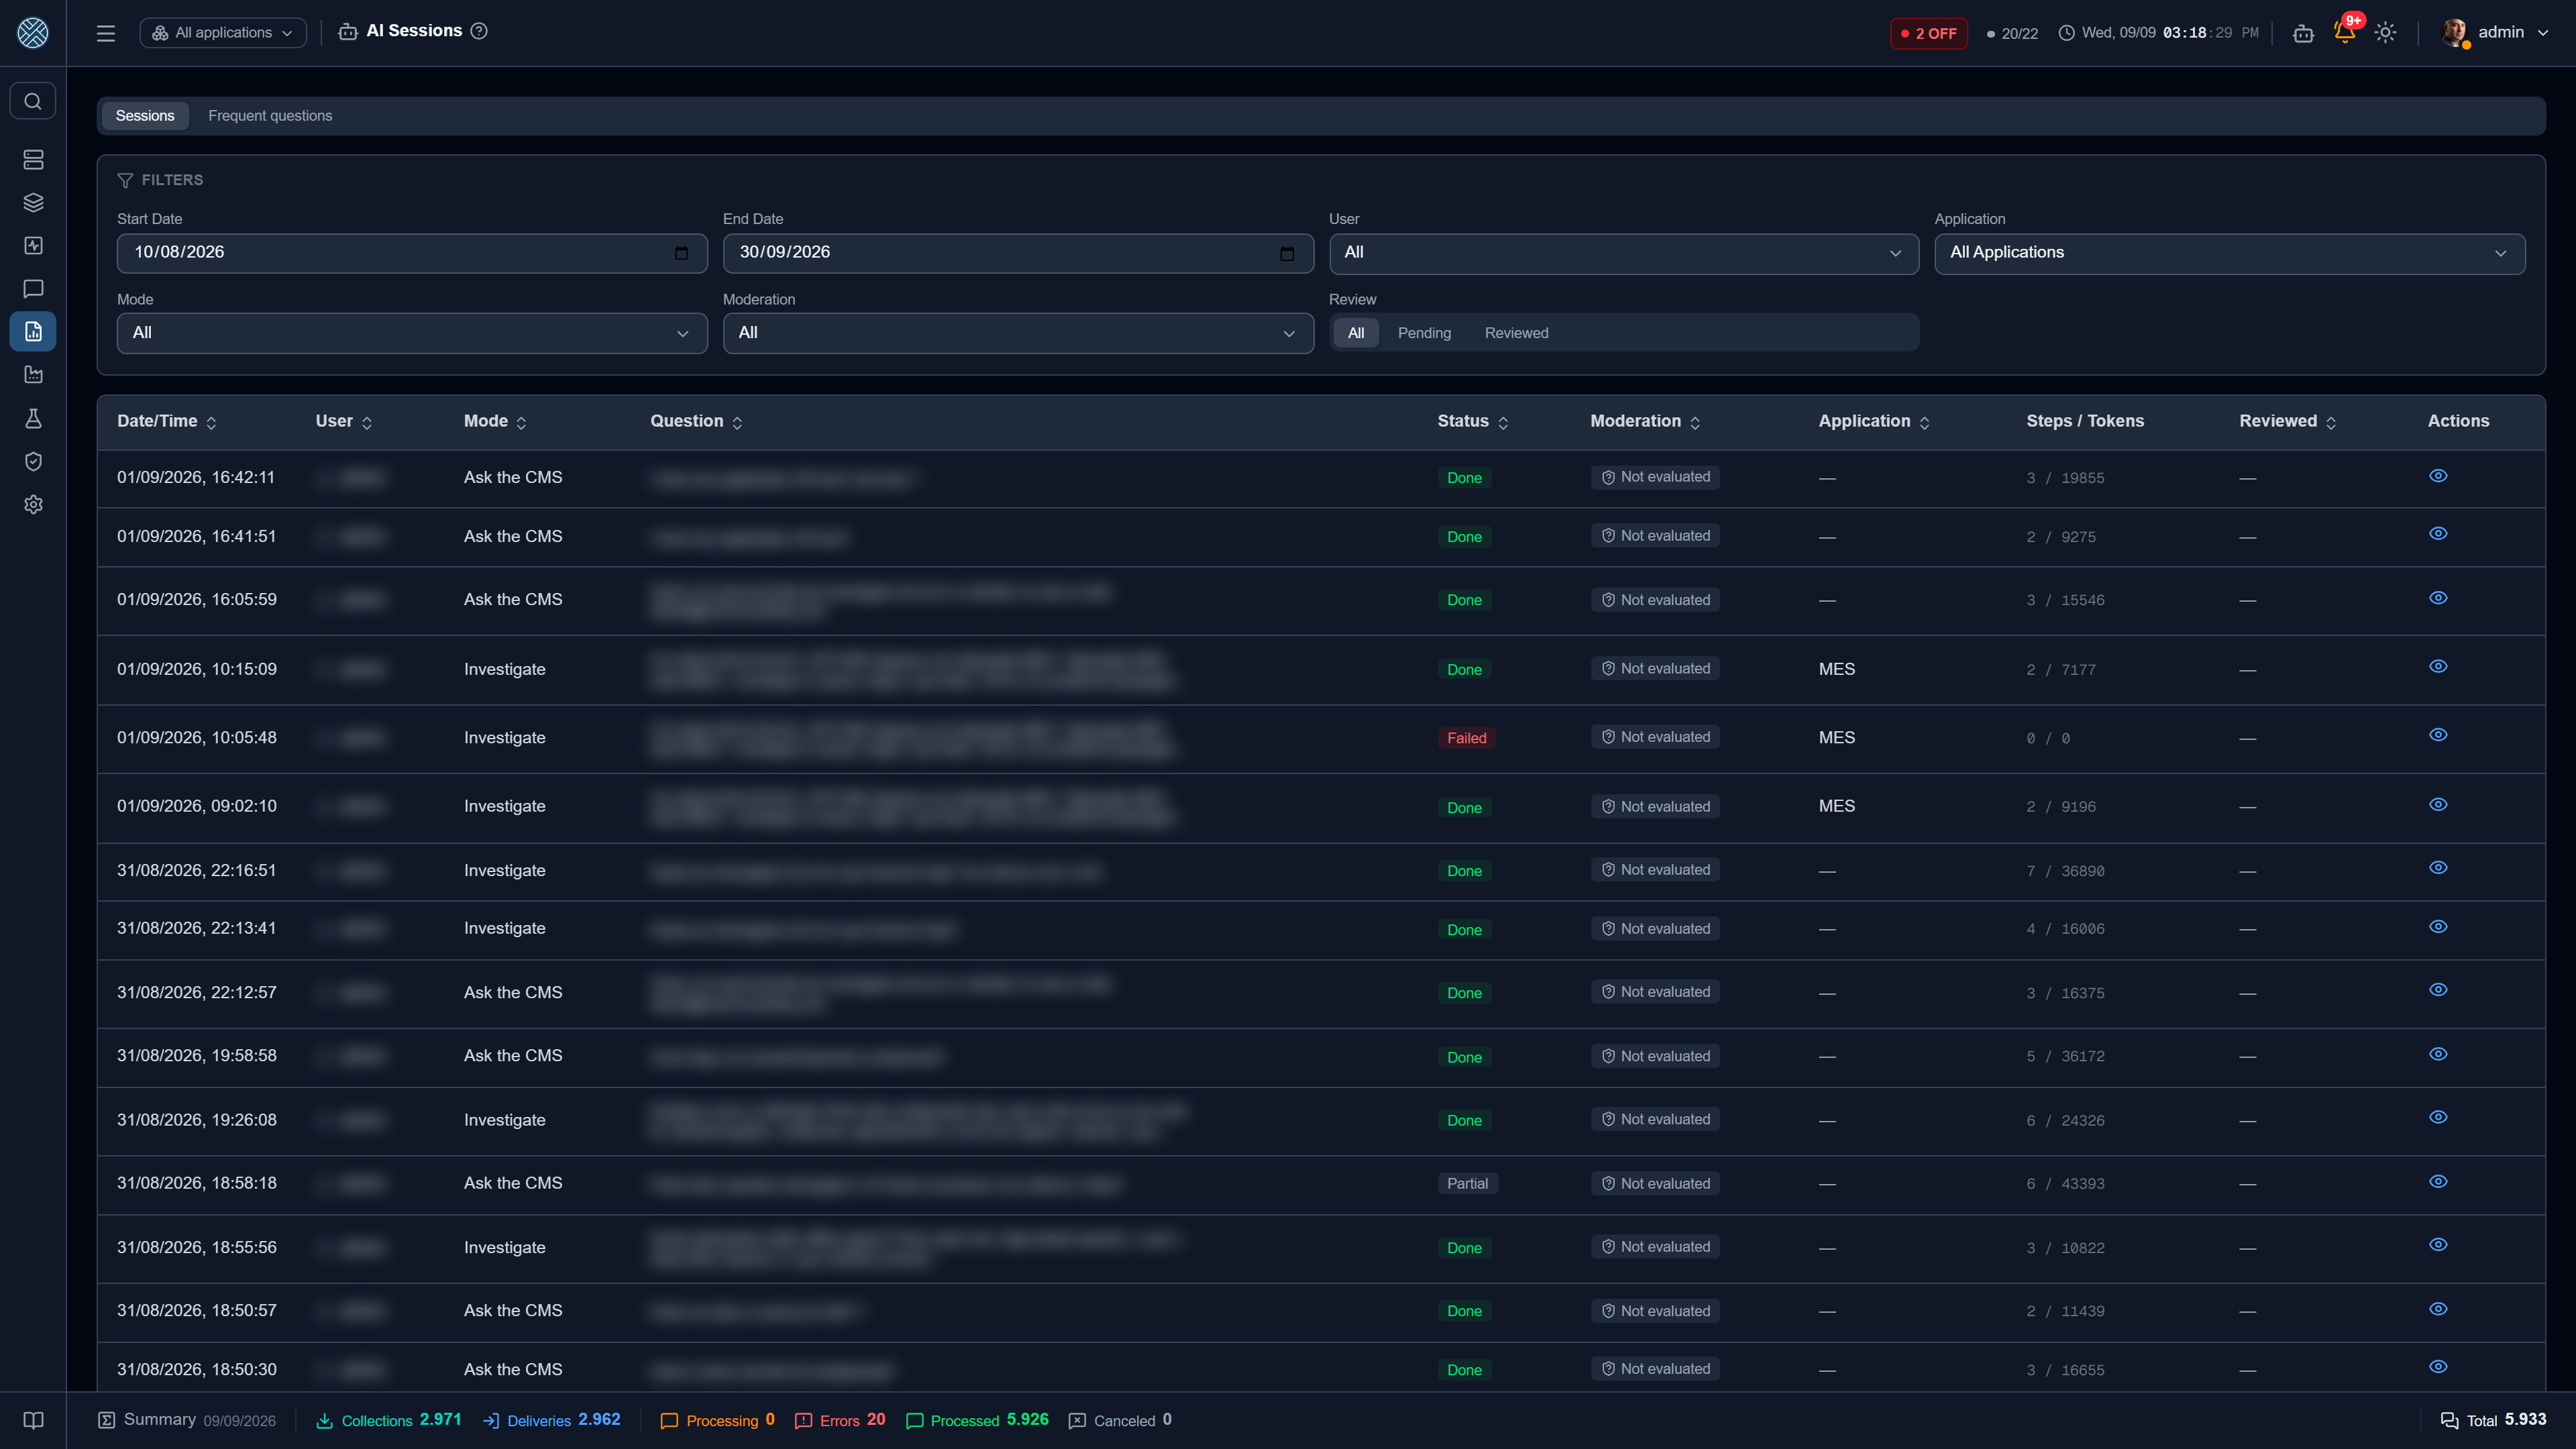Click the Processed 5.926 counter

977,1420
